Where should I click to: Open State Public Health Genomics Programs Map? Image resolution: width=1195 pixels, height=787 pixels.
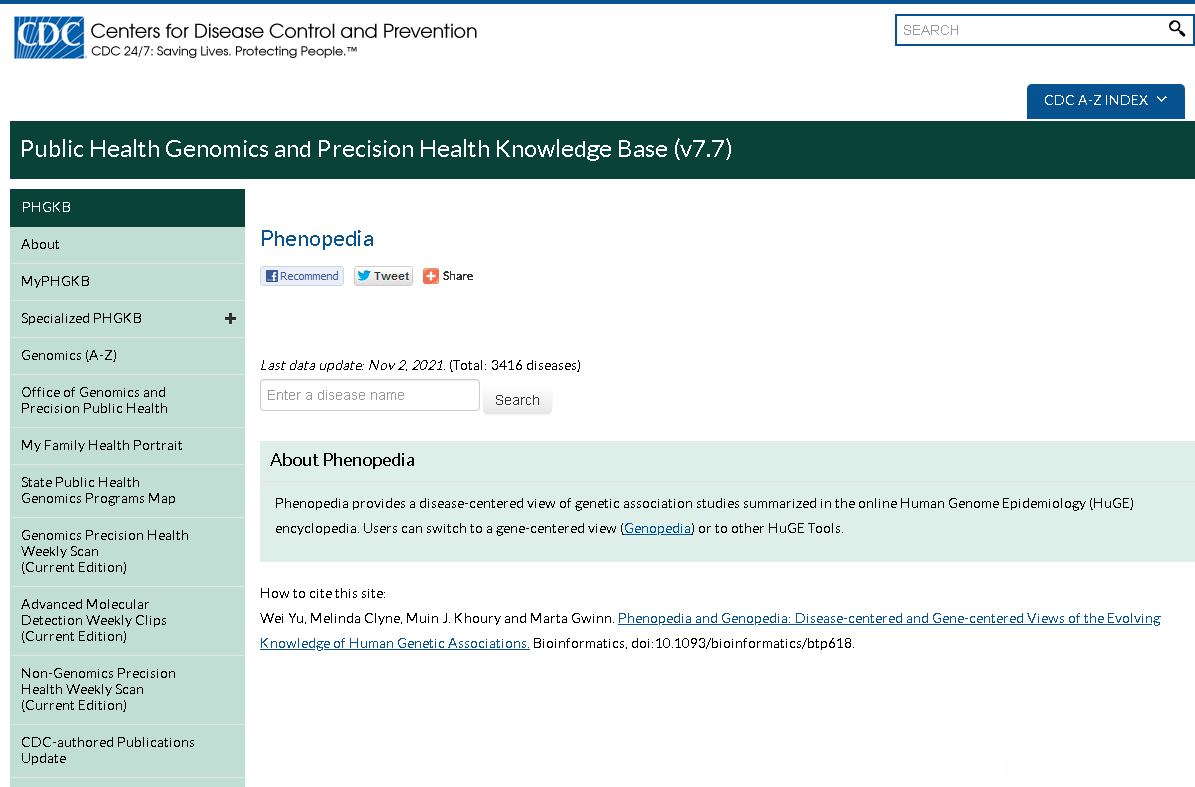tap(98, 490)
